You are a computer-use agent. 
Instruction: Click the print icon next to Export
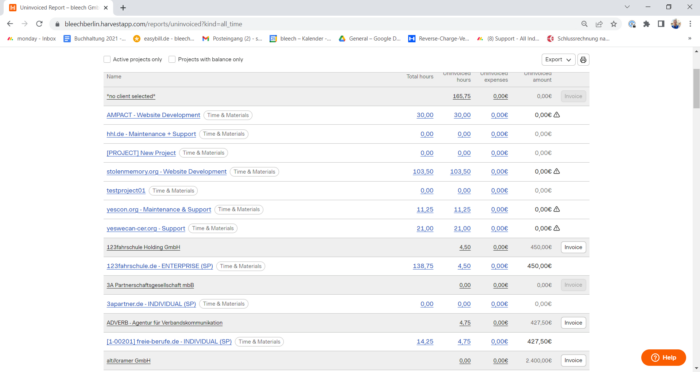tap(583, 59)
